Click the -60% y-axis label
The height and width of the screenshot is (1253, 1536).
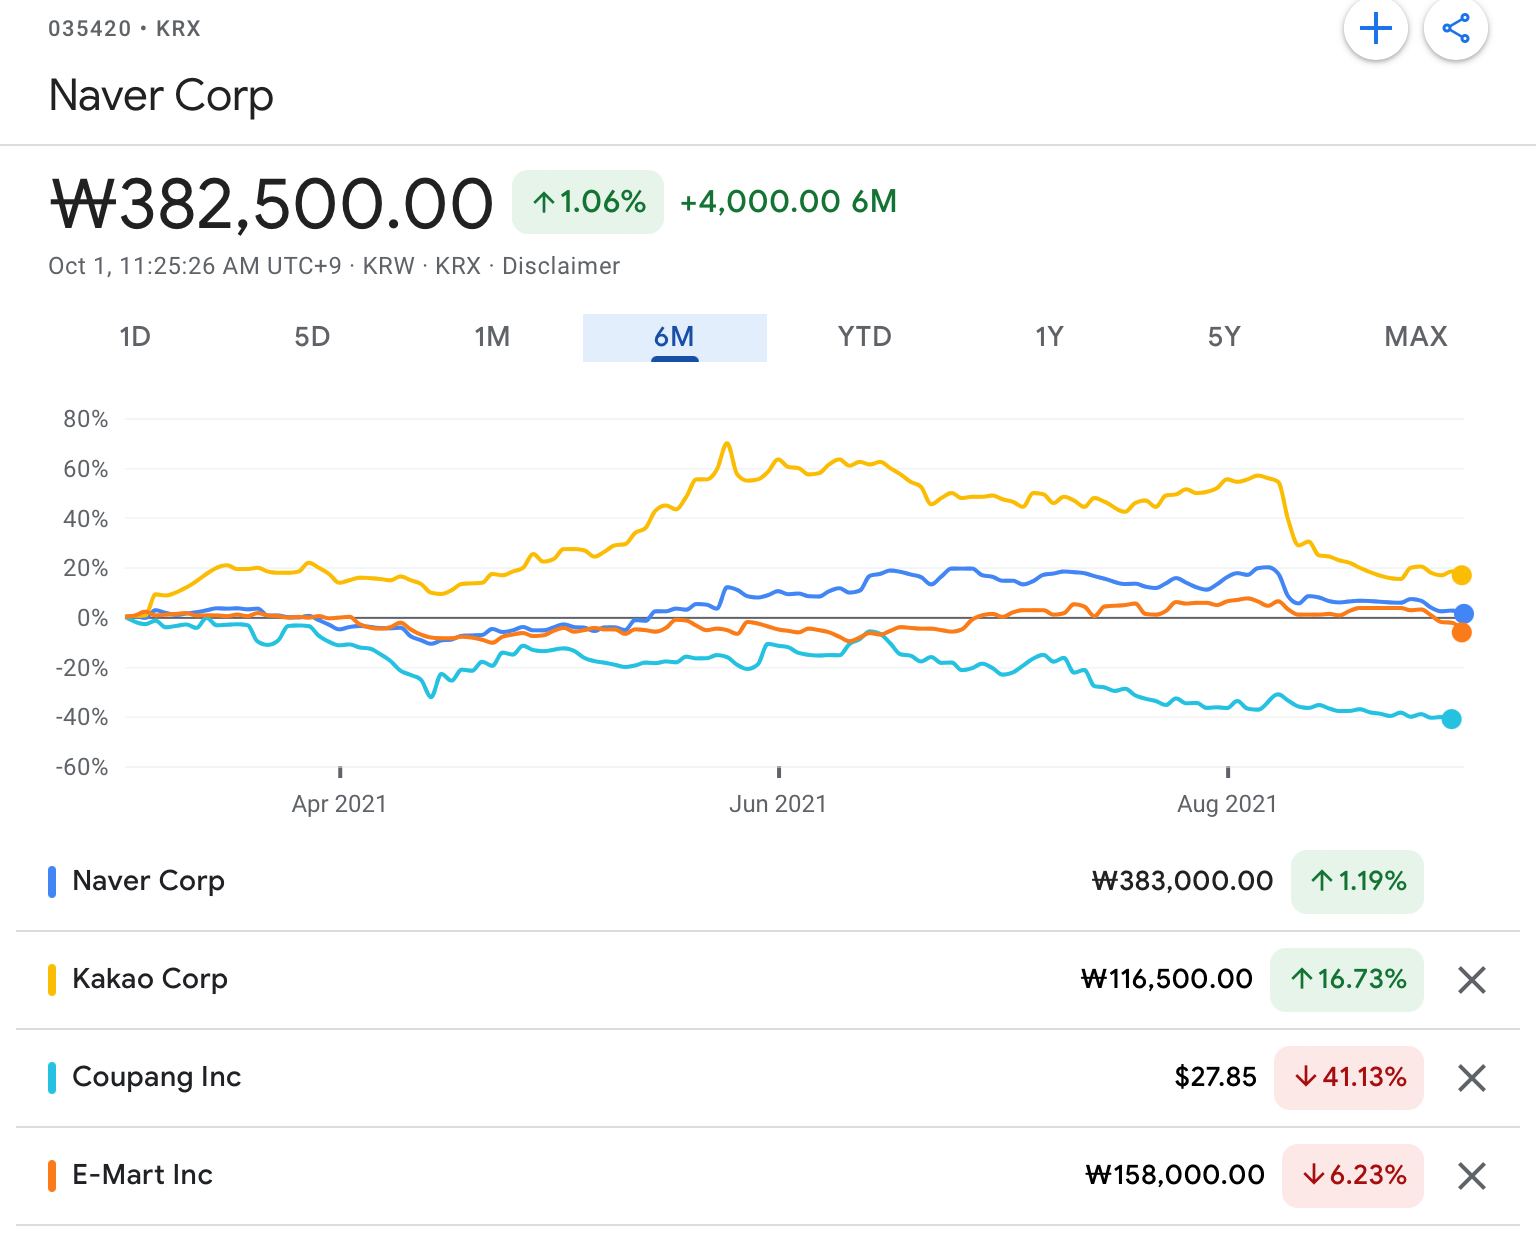coord(82,767)
